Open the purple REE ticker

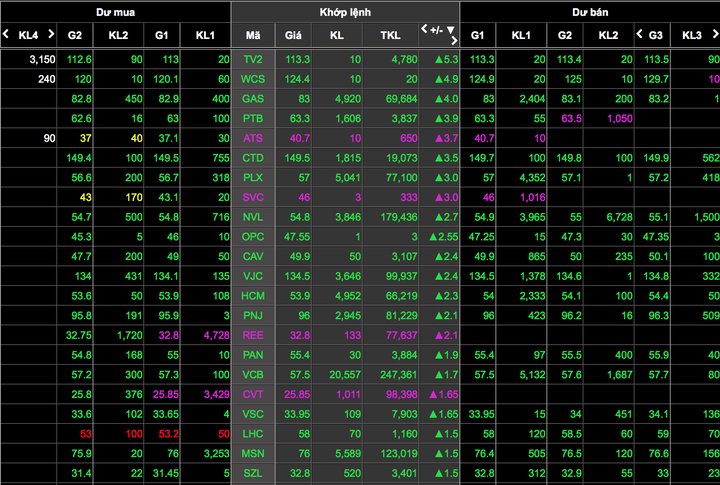[253, 335]
